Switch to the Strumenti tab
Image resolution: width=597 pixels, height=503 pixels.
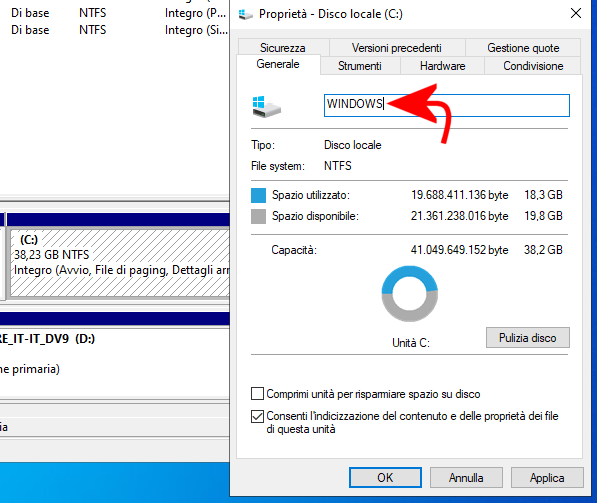[x=360, y=66]
